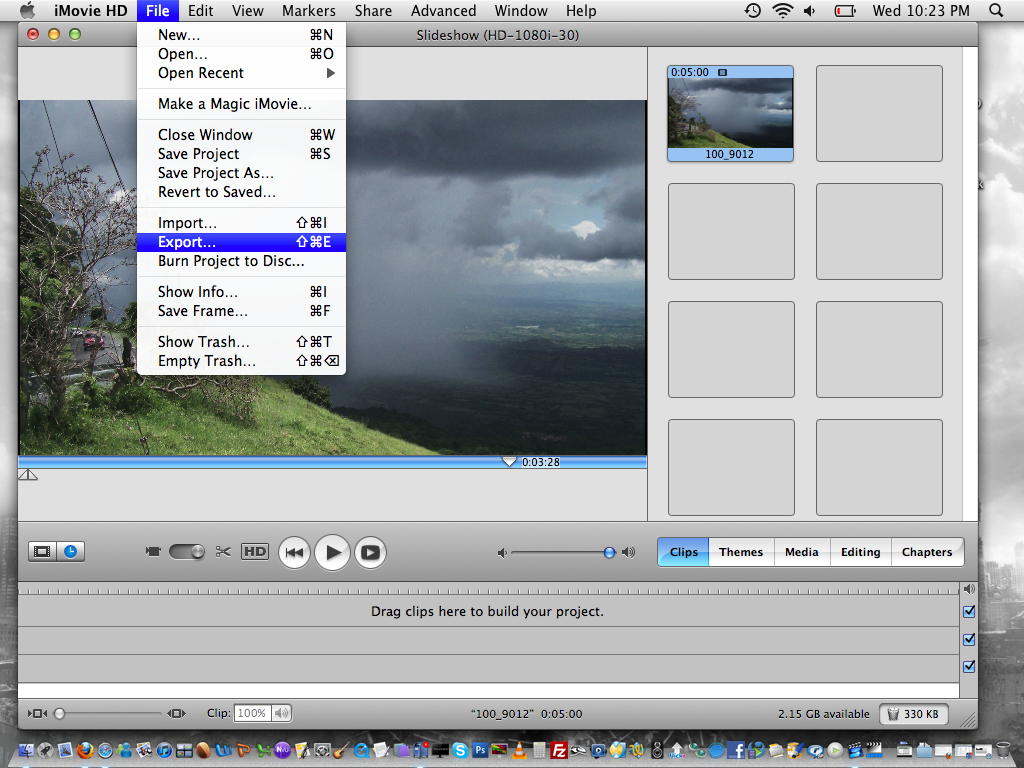Click the loud volume speaker icon
Viewport: 1024px width, 768px height.
click(628, 552)
